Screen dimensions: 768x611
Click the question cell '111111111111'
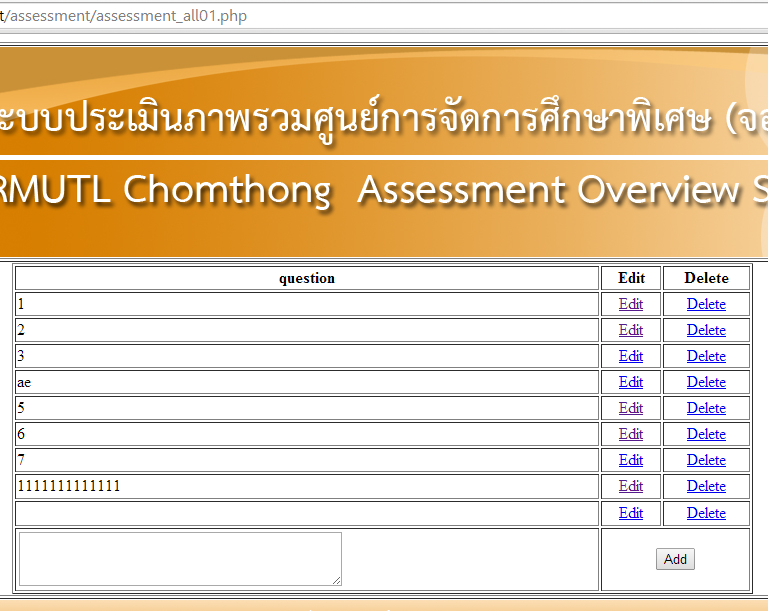point(307,486)
